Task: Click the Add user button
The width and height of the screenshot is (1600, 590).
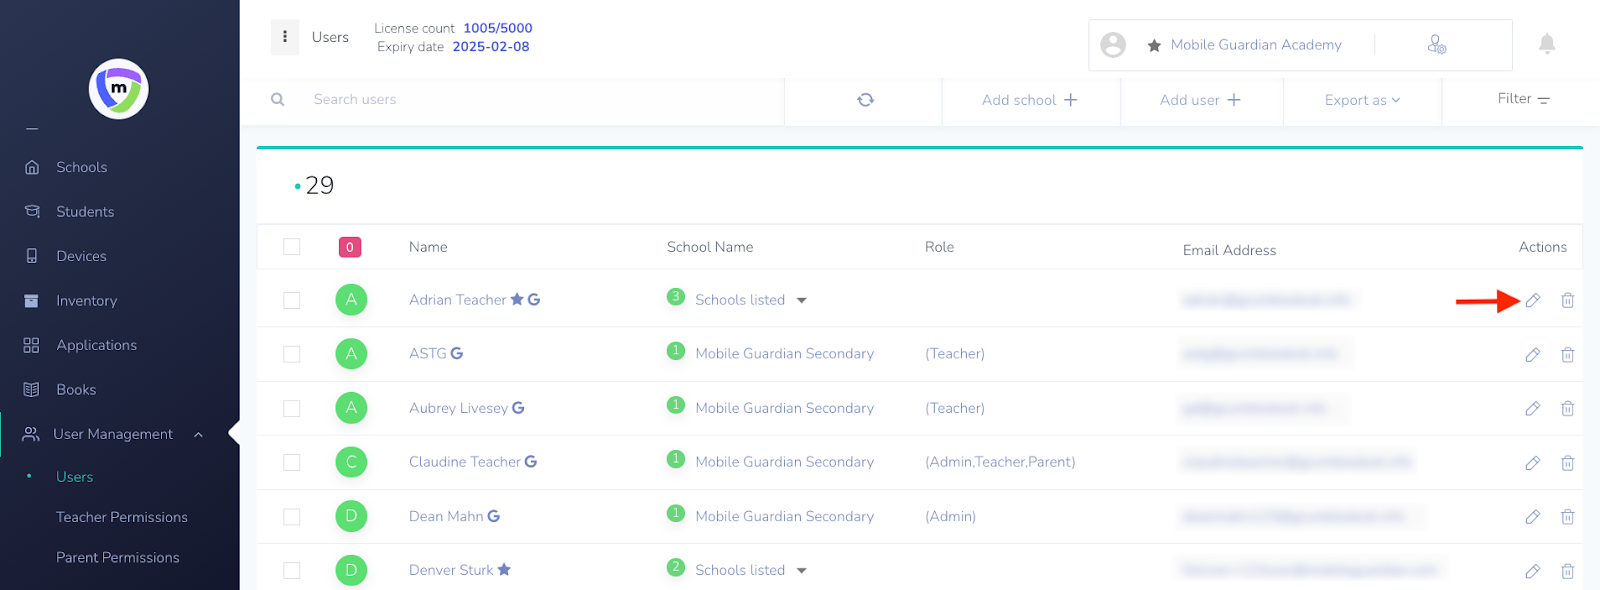Action: tap(1200, 100)
